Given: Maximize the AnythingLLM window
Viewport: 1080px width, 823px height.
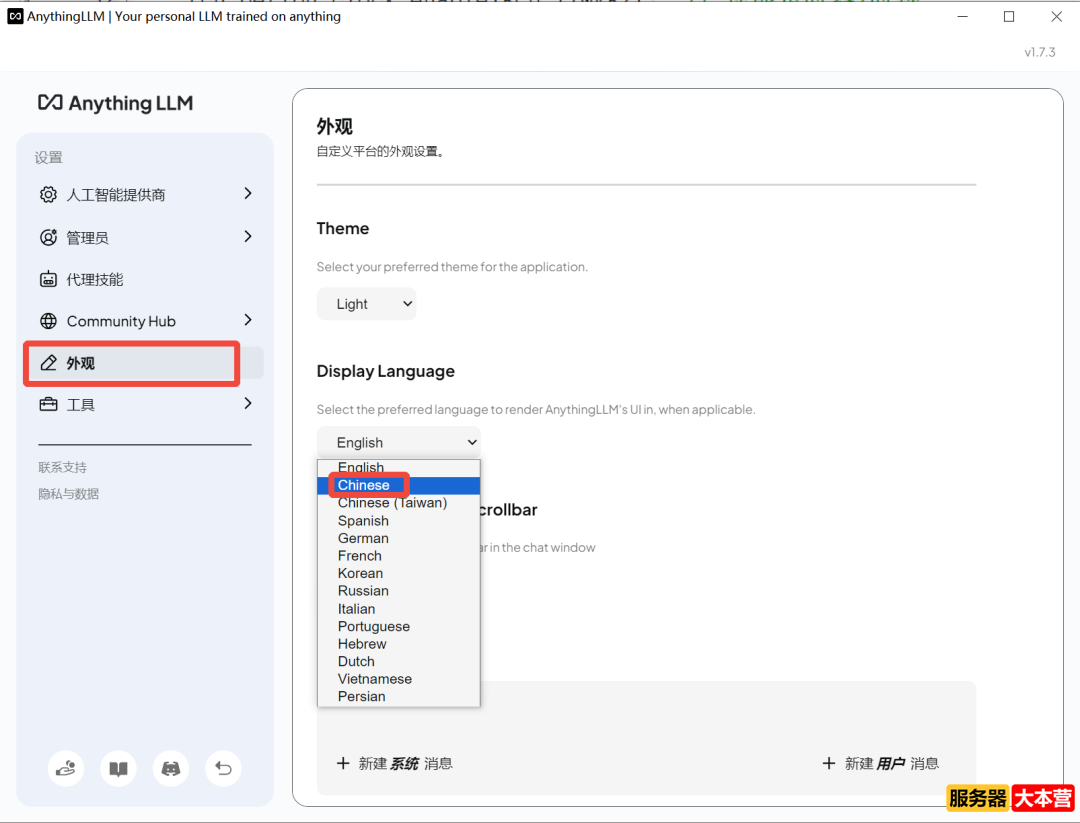Looking at the screenshot, I should coord(1009,17).
